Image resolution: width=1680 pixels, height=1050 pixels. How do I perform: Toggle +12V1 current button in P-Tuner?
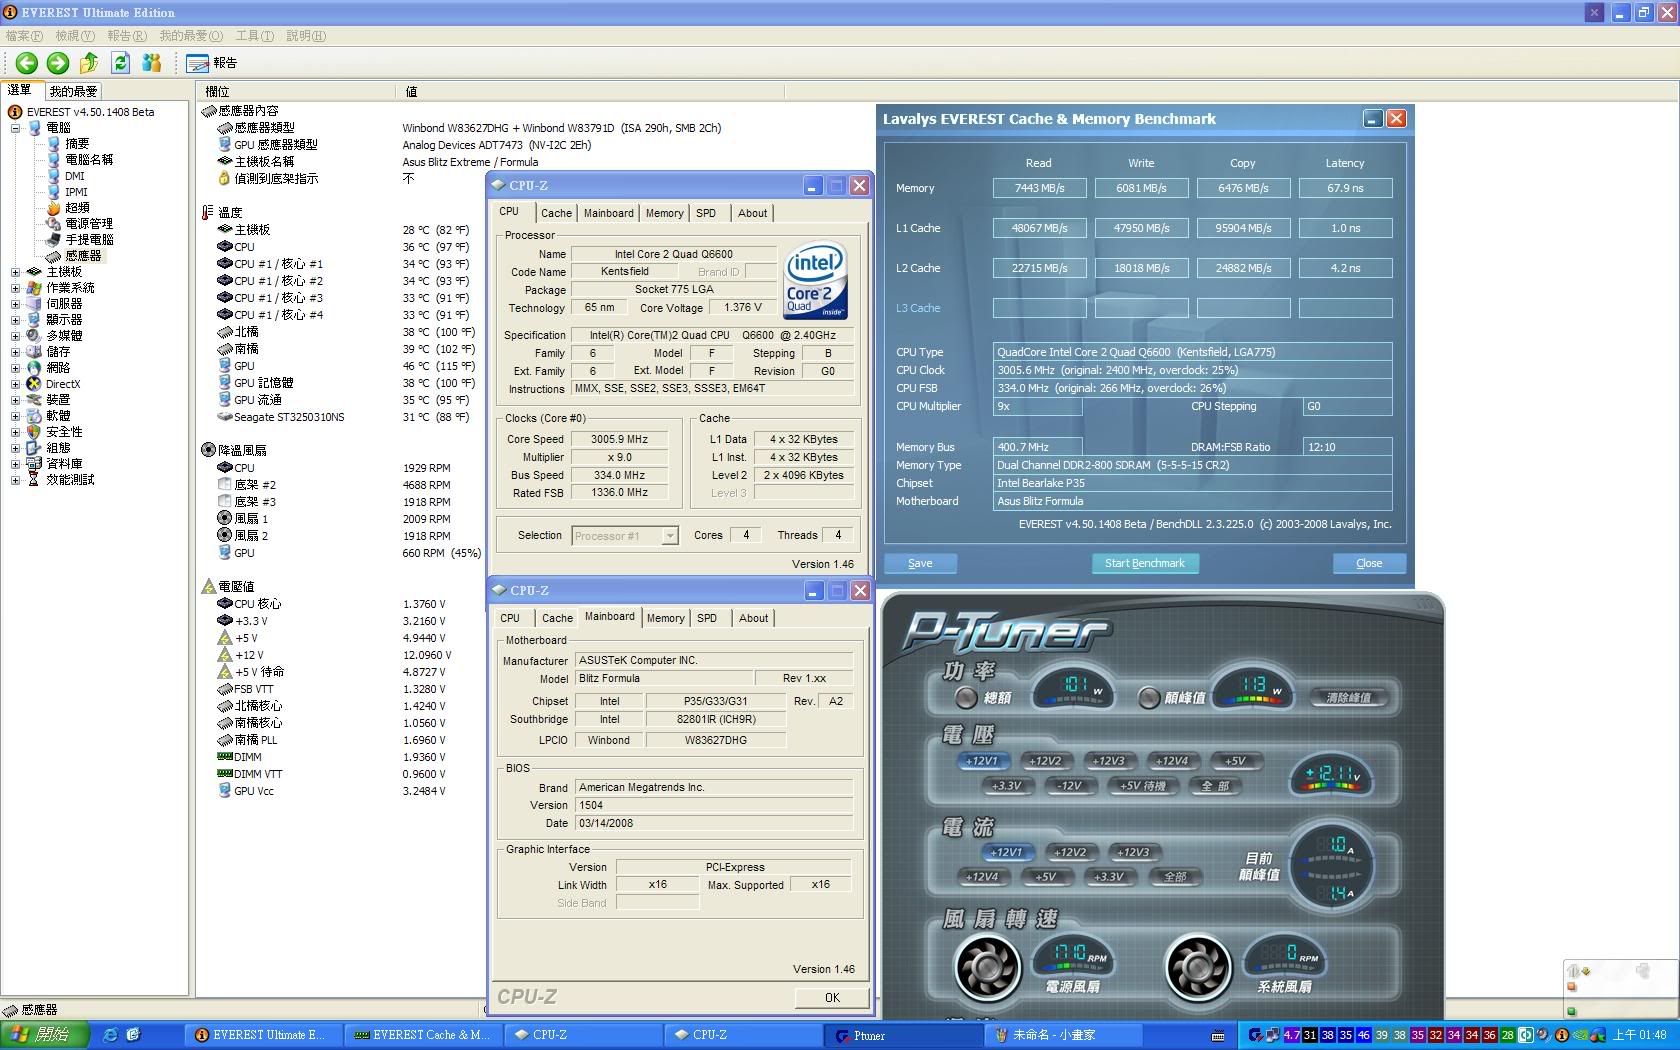tap(1006, 852)
